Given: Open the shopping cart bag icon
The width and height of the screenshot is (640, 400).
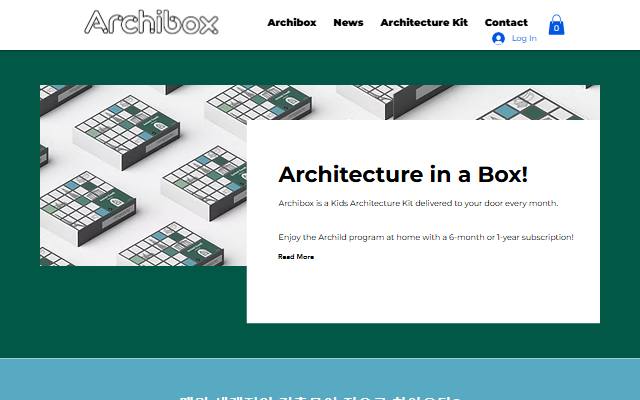Looking at the screenshot, I should pos(556,25).
